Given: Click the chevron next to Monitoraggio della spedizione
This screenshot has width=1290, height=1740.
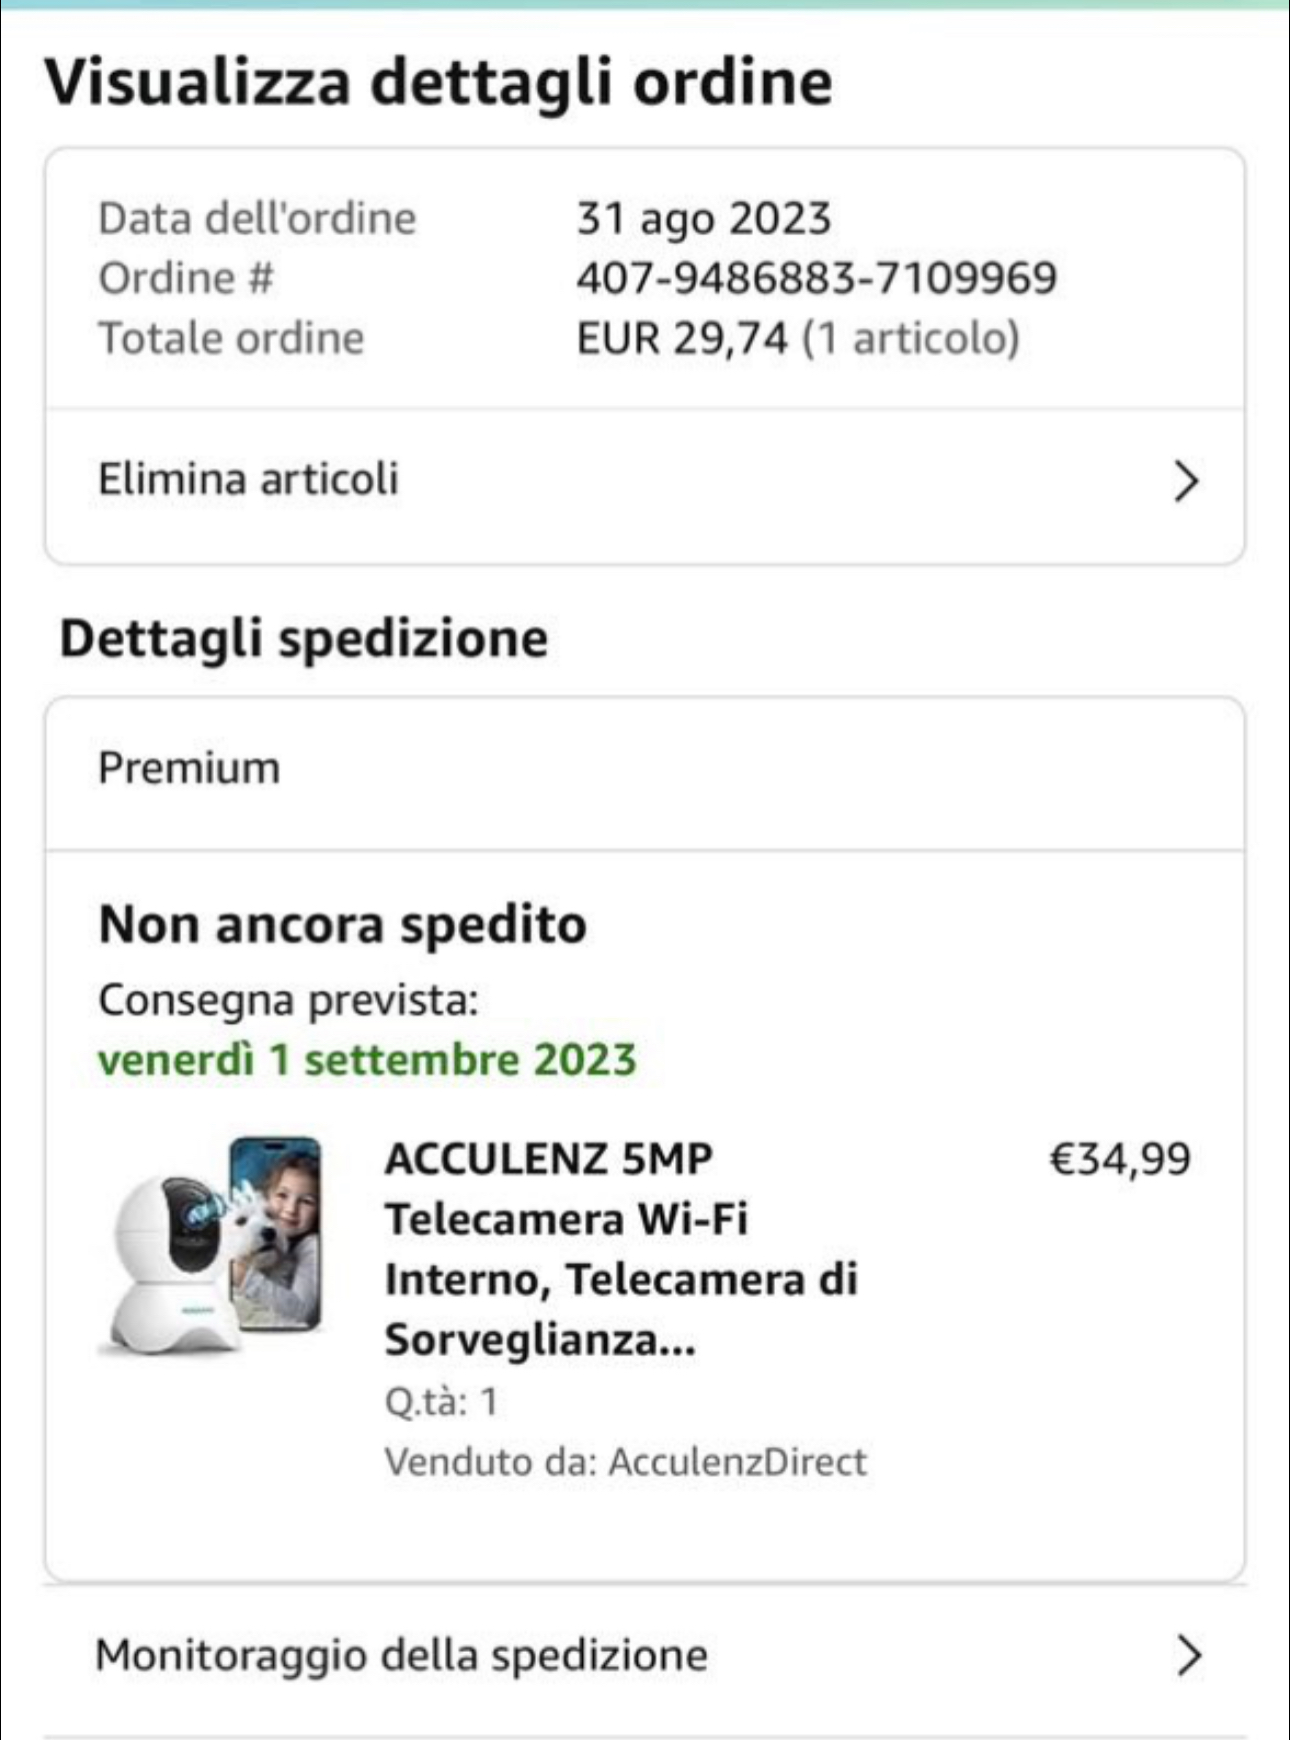Looking at the screenshot, I should 1187,1655.
